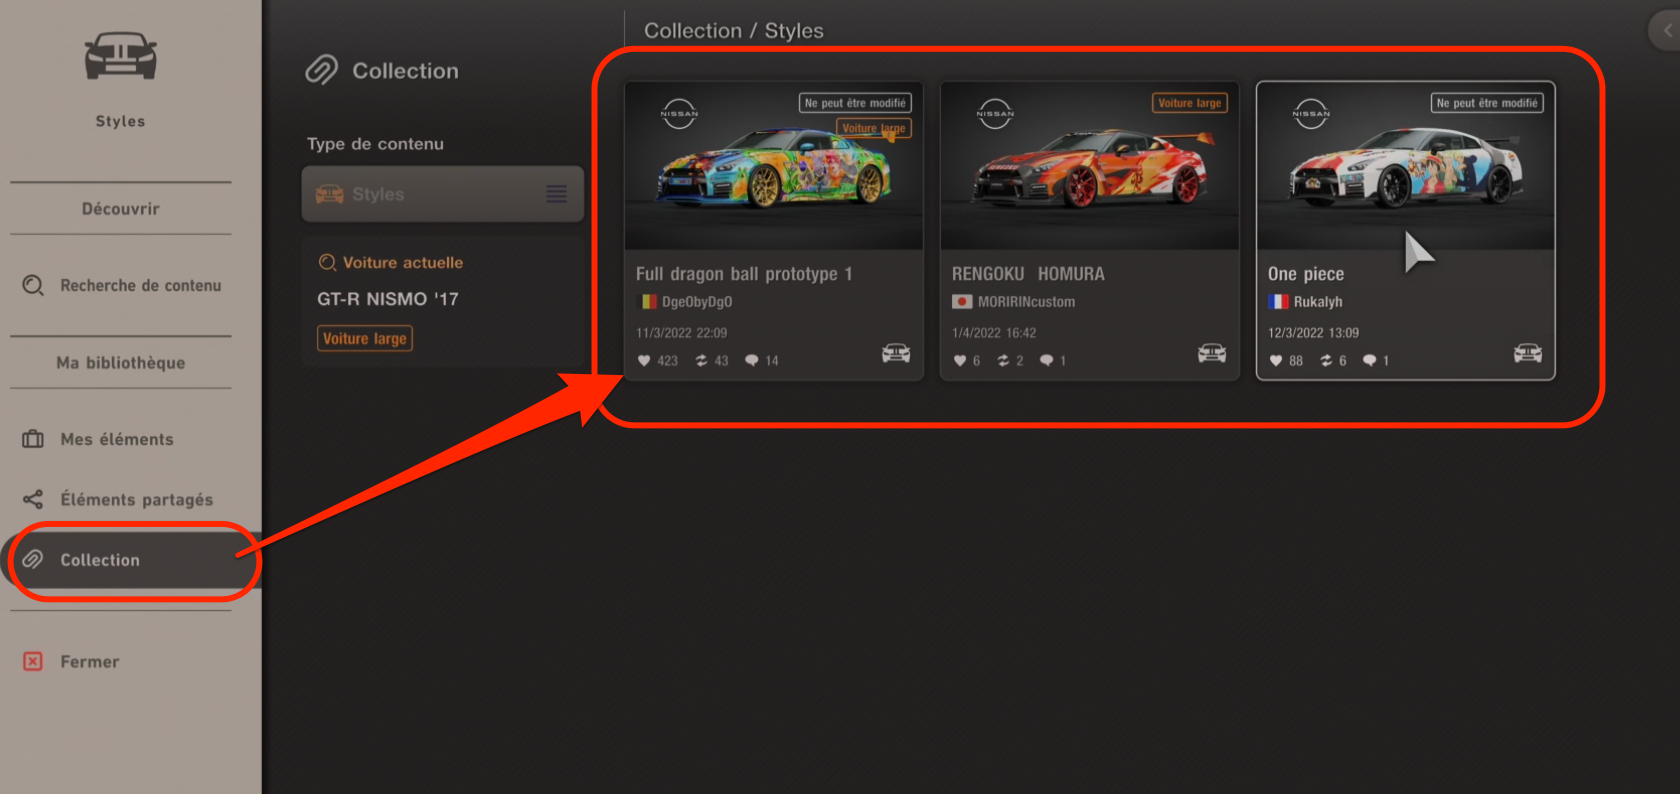The height and width of the screenshot is (794, 1680).
Task: Click the Fermer close option
Action: [x=89, y=662]
